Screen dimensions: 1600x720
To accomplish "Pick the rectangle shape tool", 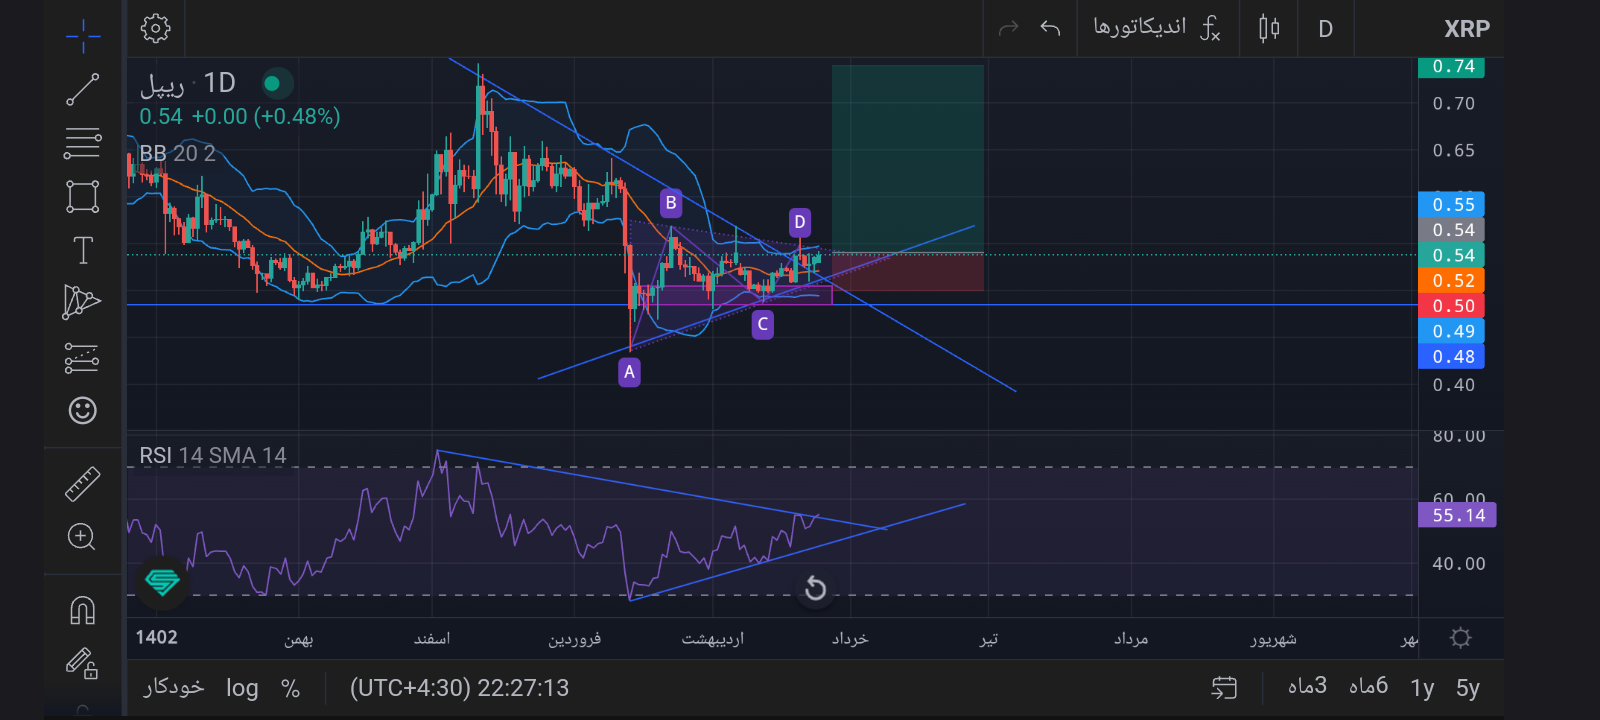I will coord(83,196).
